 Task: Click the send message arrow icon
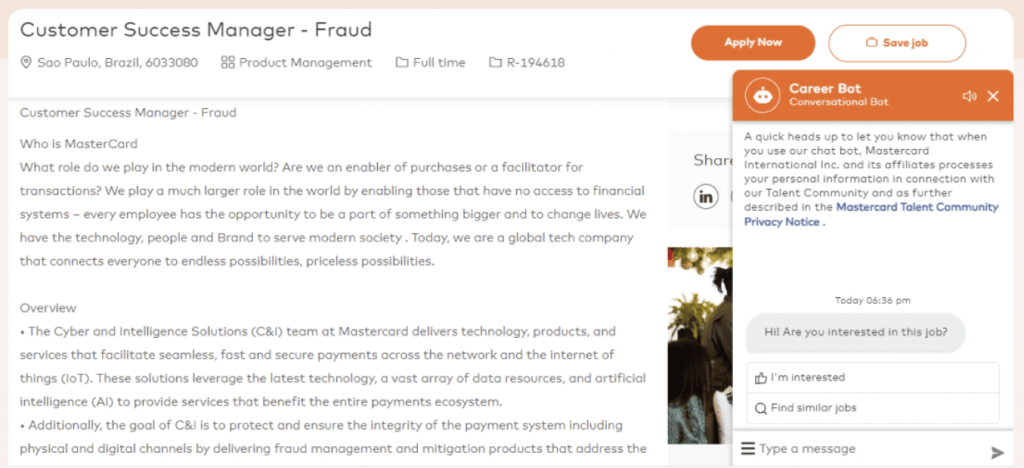(997, 452)
